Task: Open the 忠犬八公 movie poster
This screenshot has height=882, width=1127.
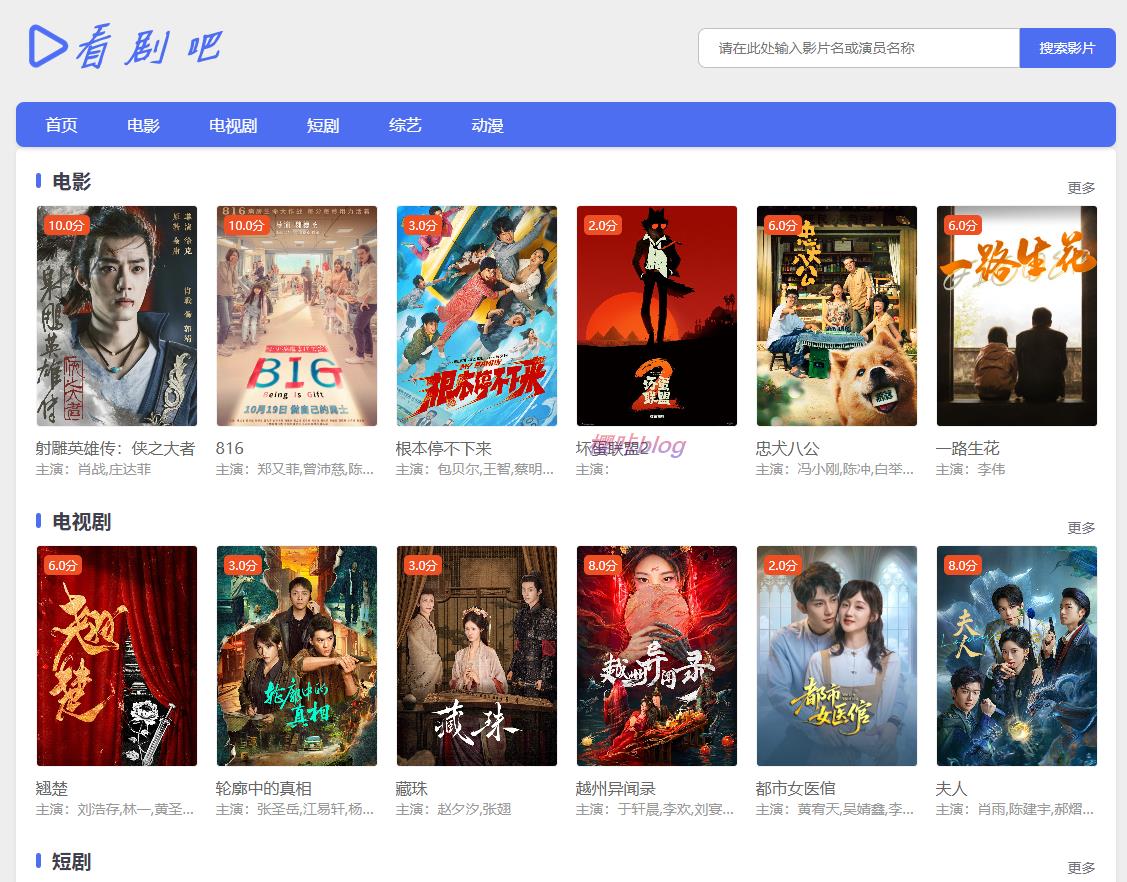Action: (837, 316)
